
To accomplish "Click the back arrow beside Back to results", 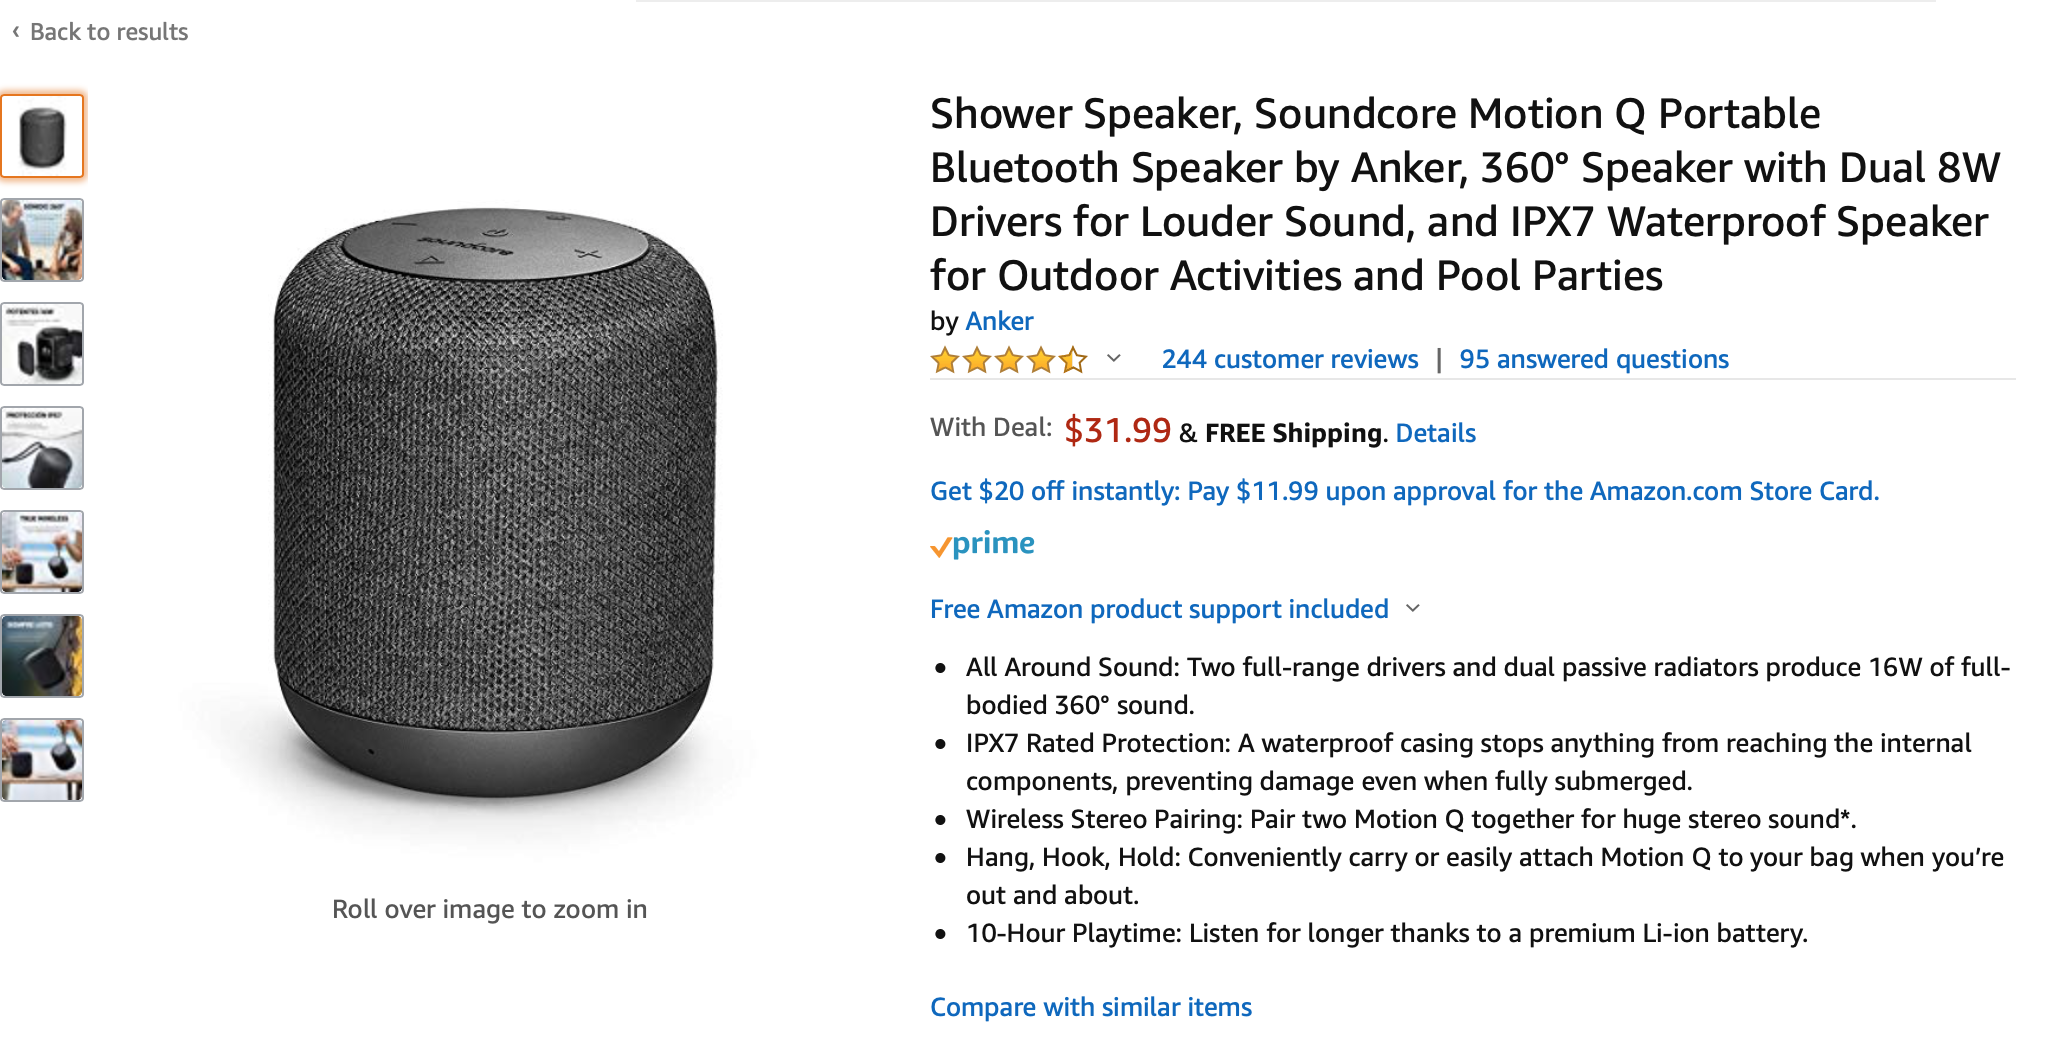I will point(15,32).
